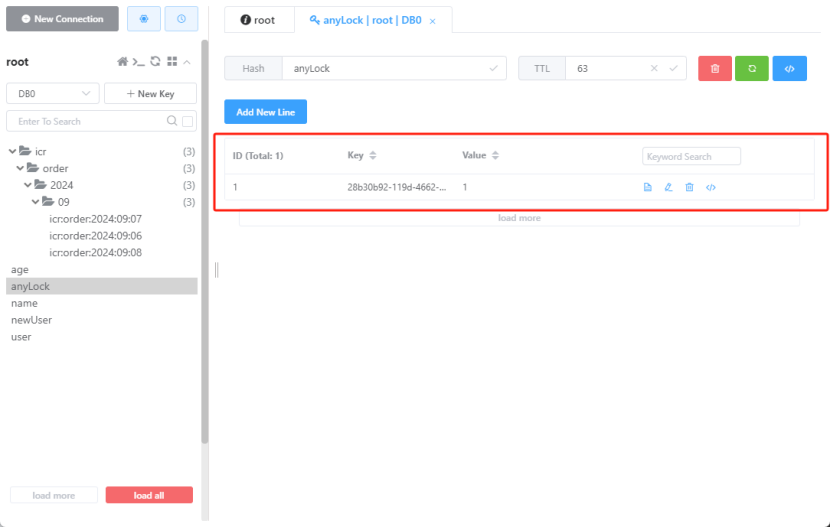
Task: Collapse the root connection chevron
Action: click(187, 62)
